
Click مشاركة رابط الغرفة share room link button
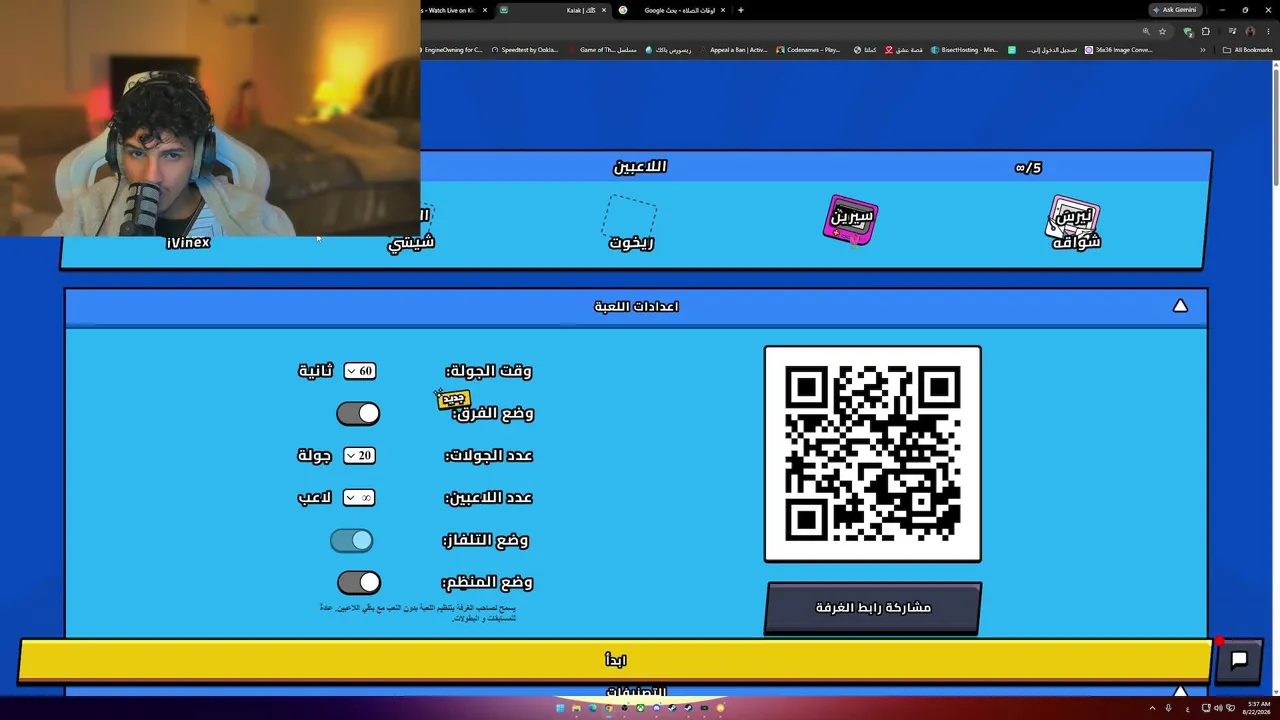873,608
